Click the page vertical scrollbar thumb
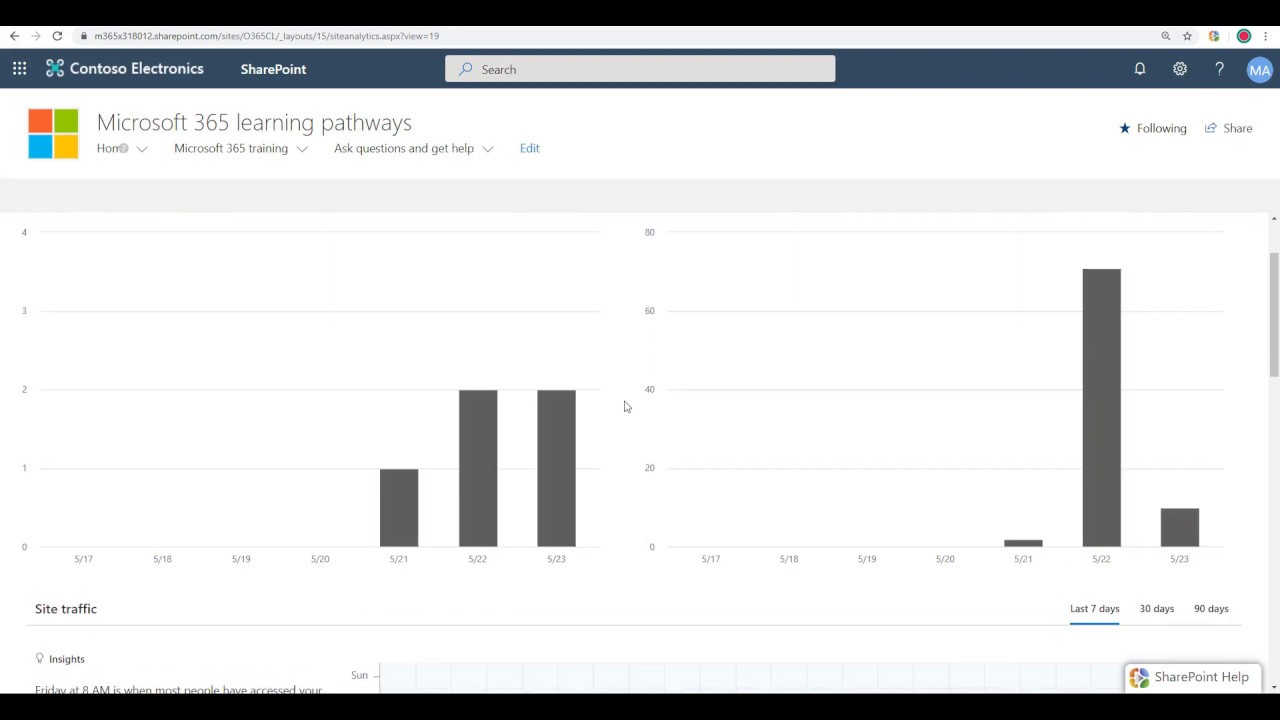The width and height of the screenshot is (1280, 720). click(x=1274, y=314)
